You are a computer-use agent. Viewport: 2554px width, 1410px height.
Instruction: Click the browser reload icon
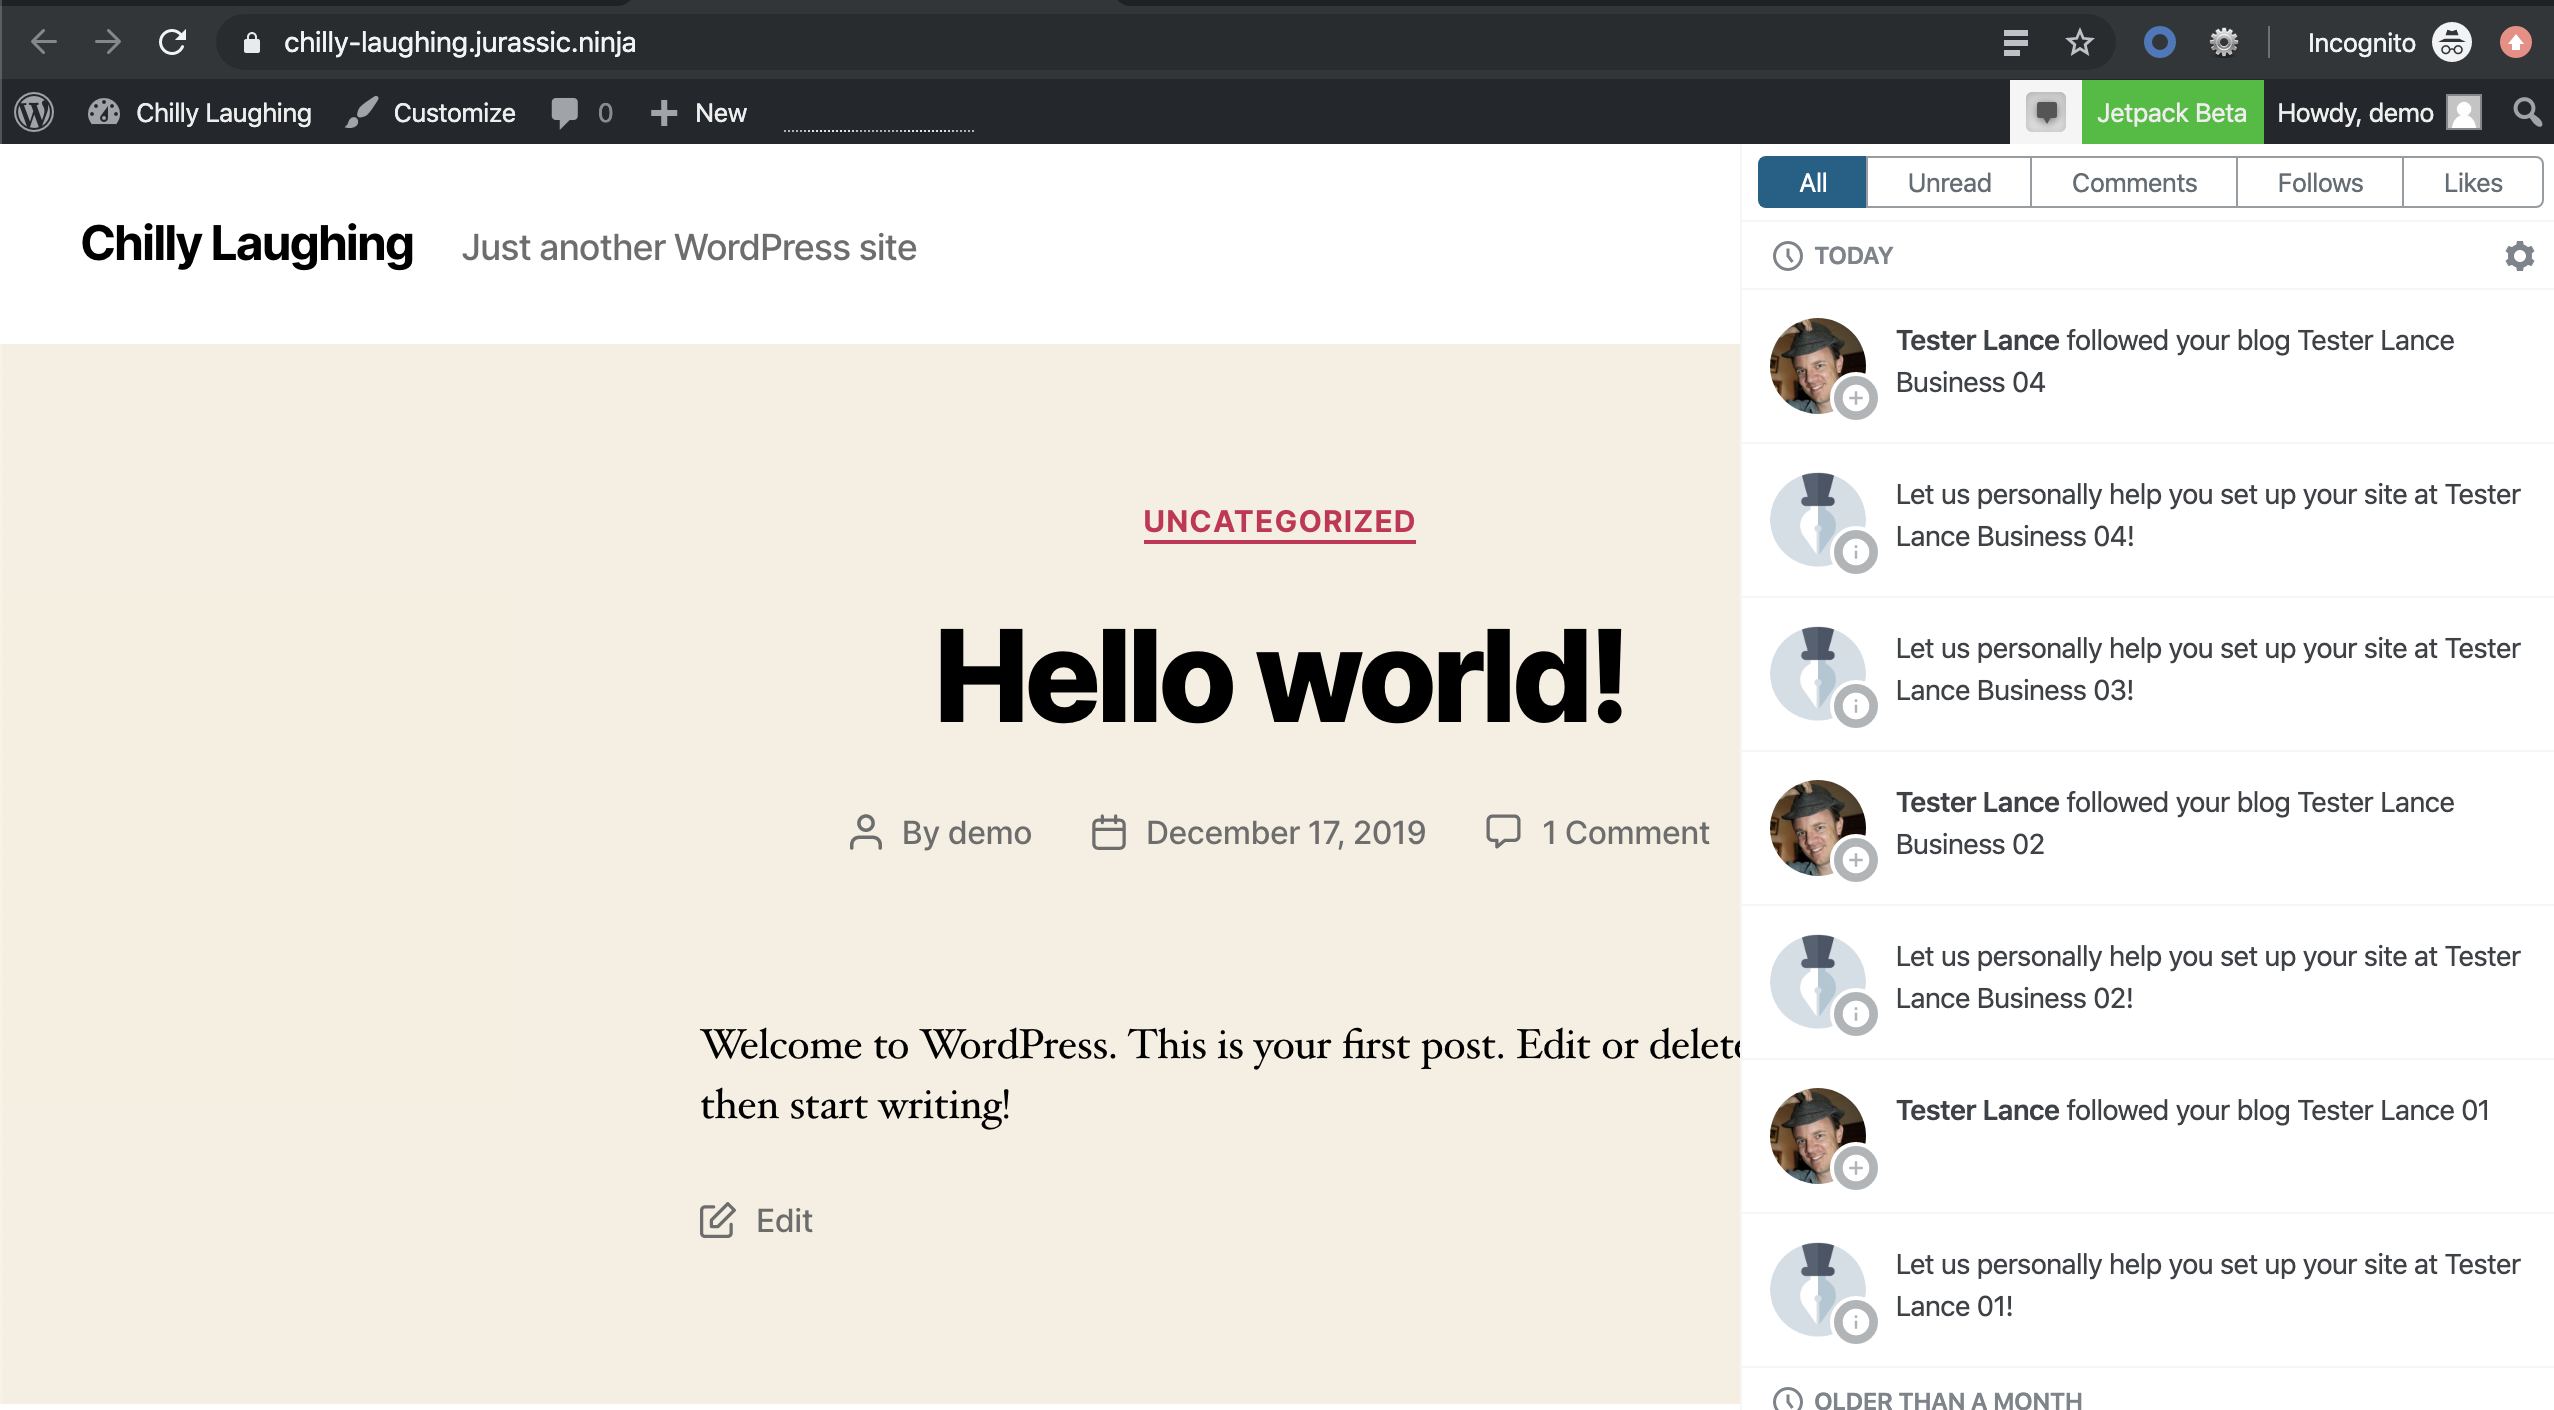[x=172, y=41]
